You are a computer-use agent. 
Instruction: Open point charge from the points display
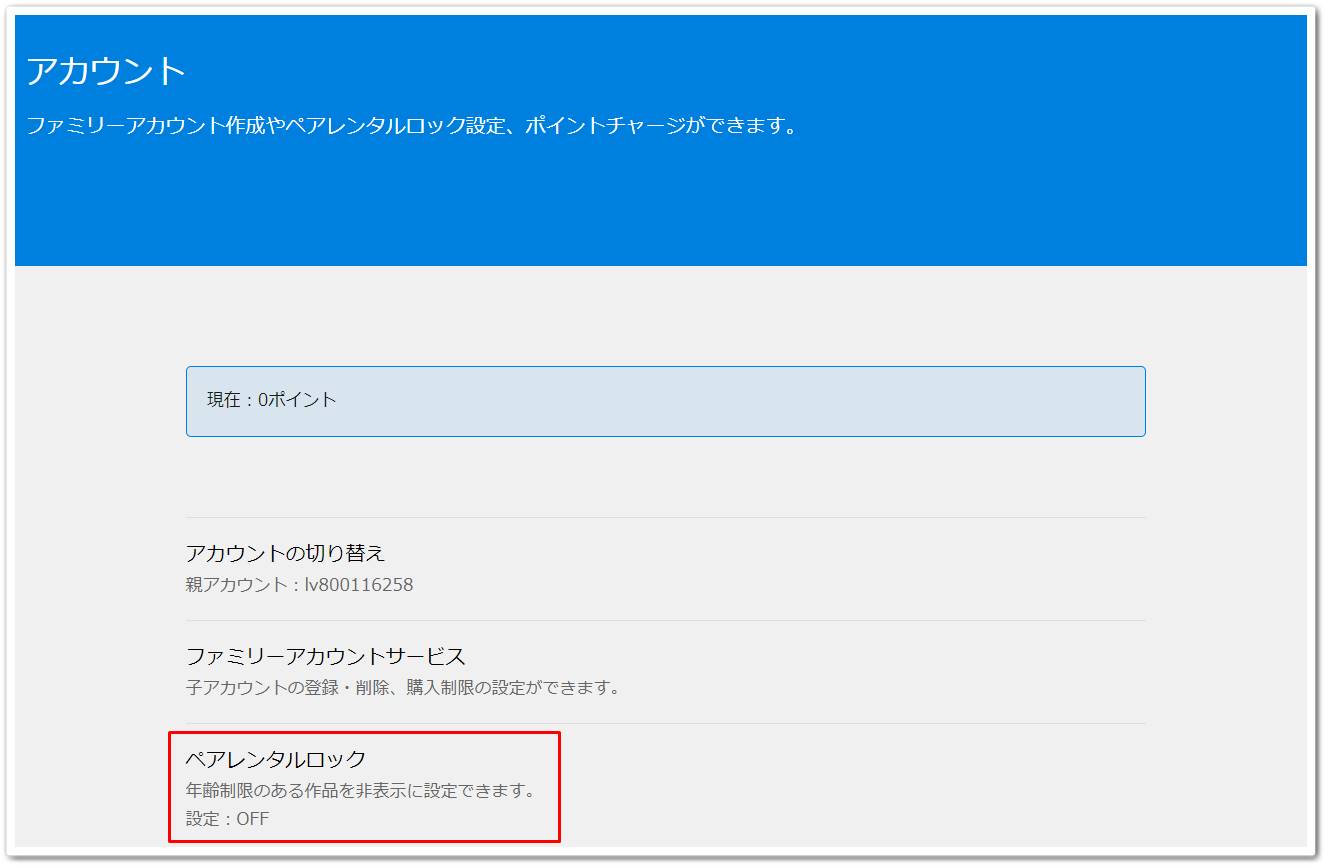pyautogui.click(x=665, y=399)
